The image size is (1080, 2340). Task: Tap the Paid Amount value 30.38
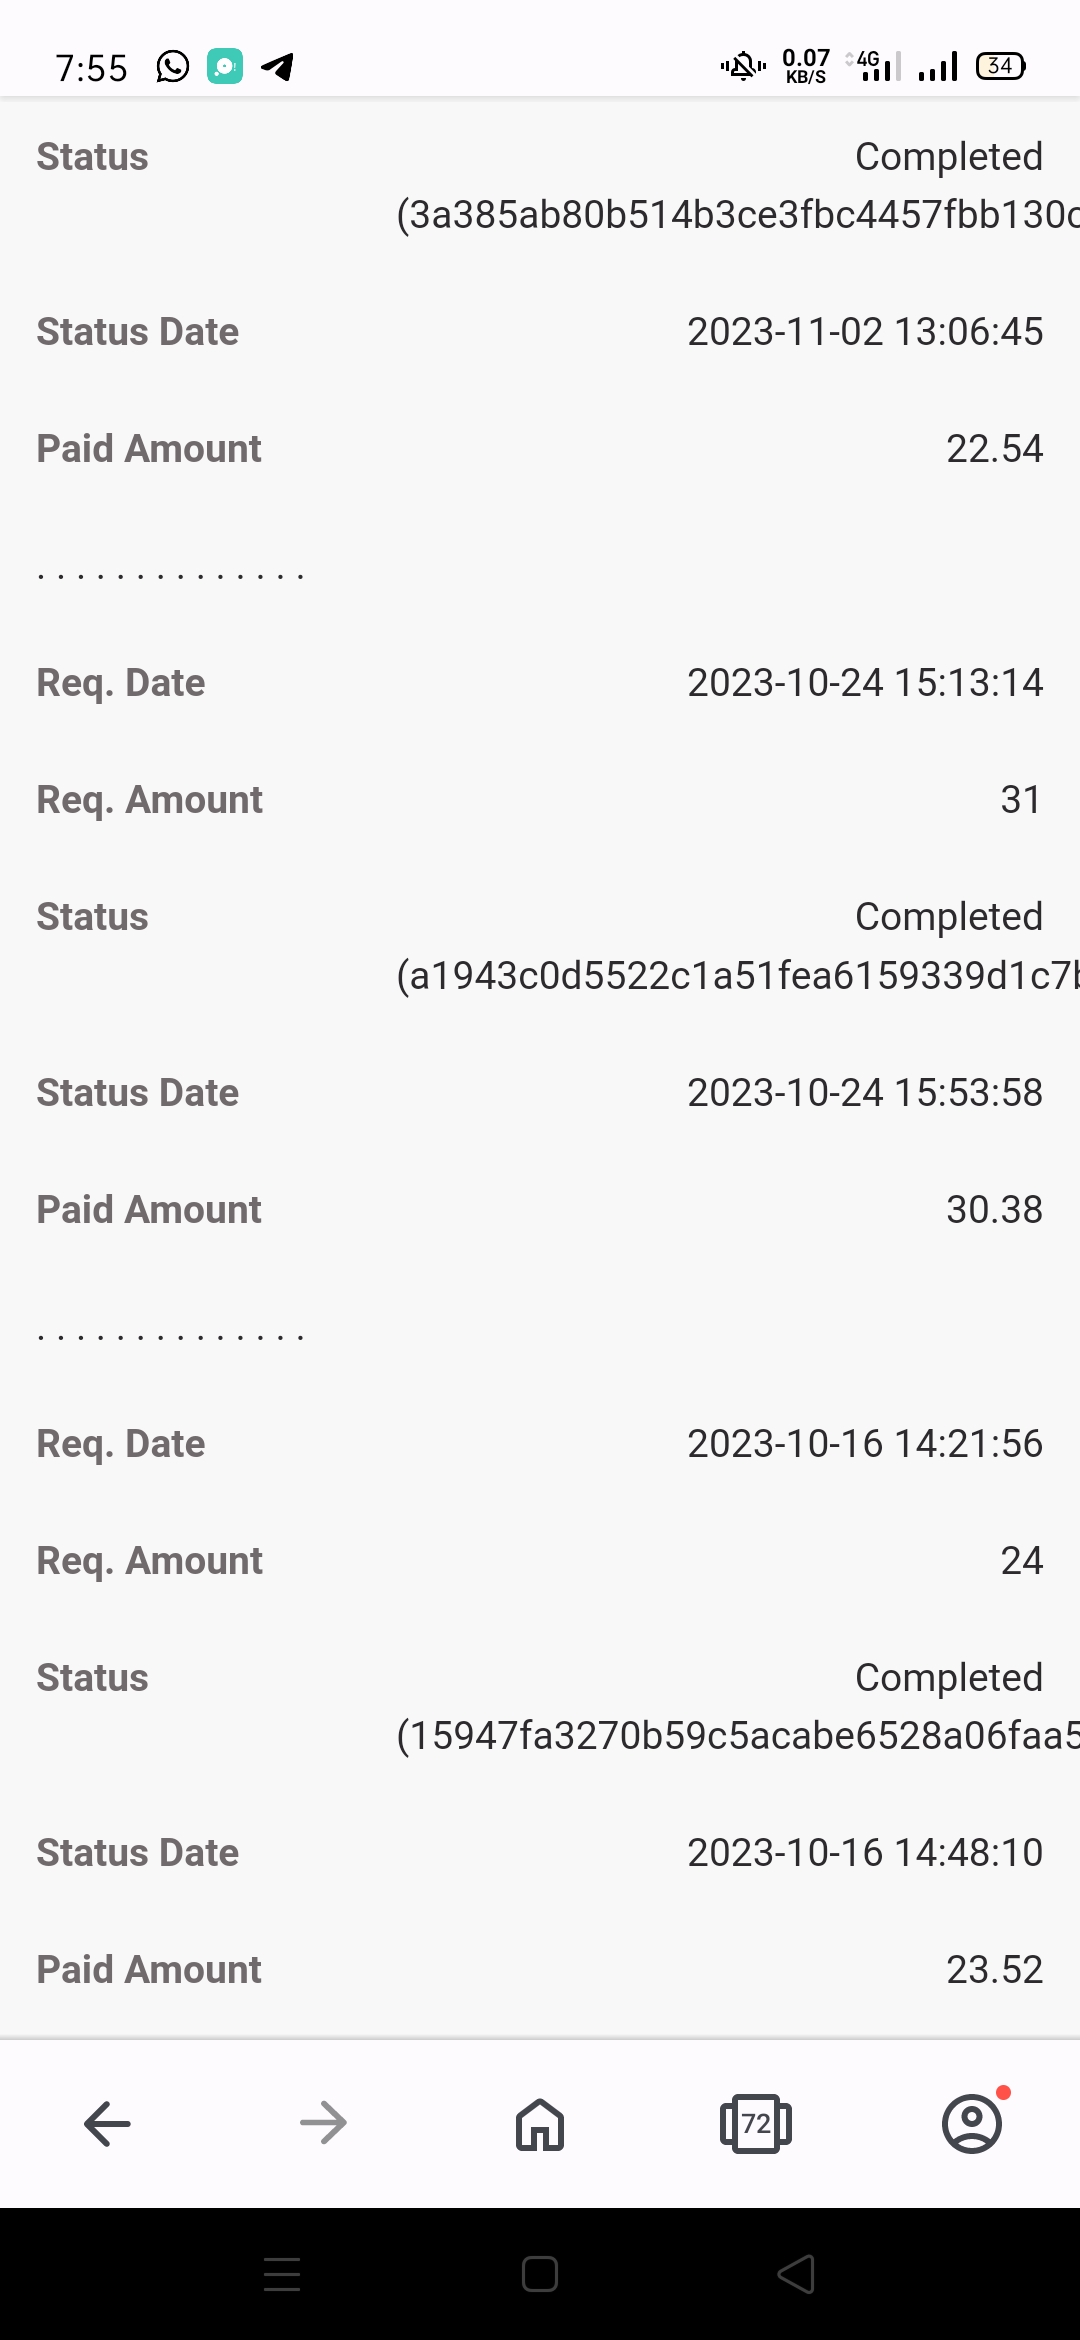pyautogui.click(x=995, y=1210)
